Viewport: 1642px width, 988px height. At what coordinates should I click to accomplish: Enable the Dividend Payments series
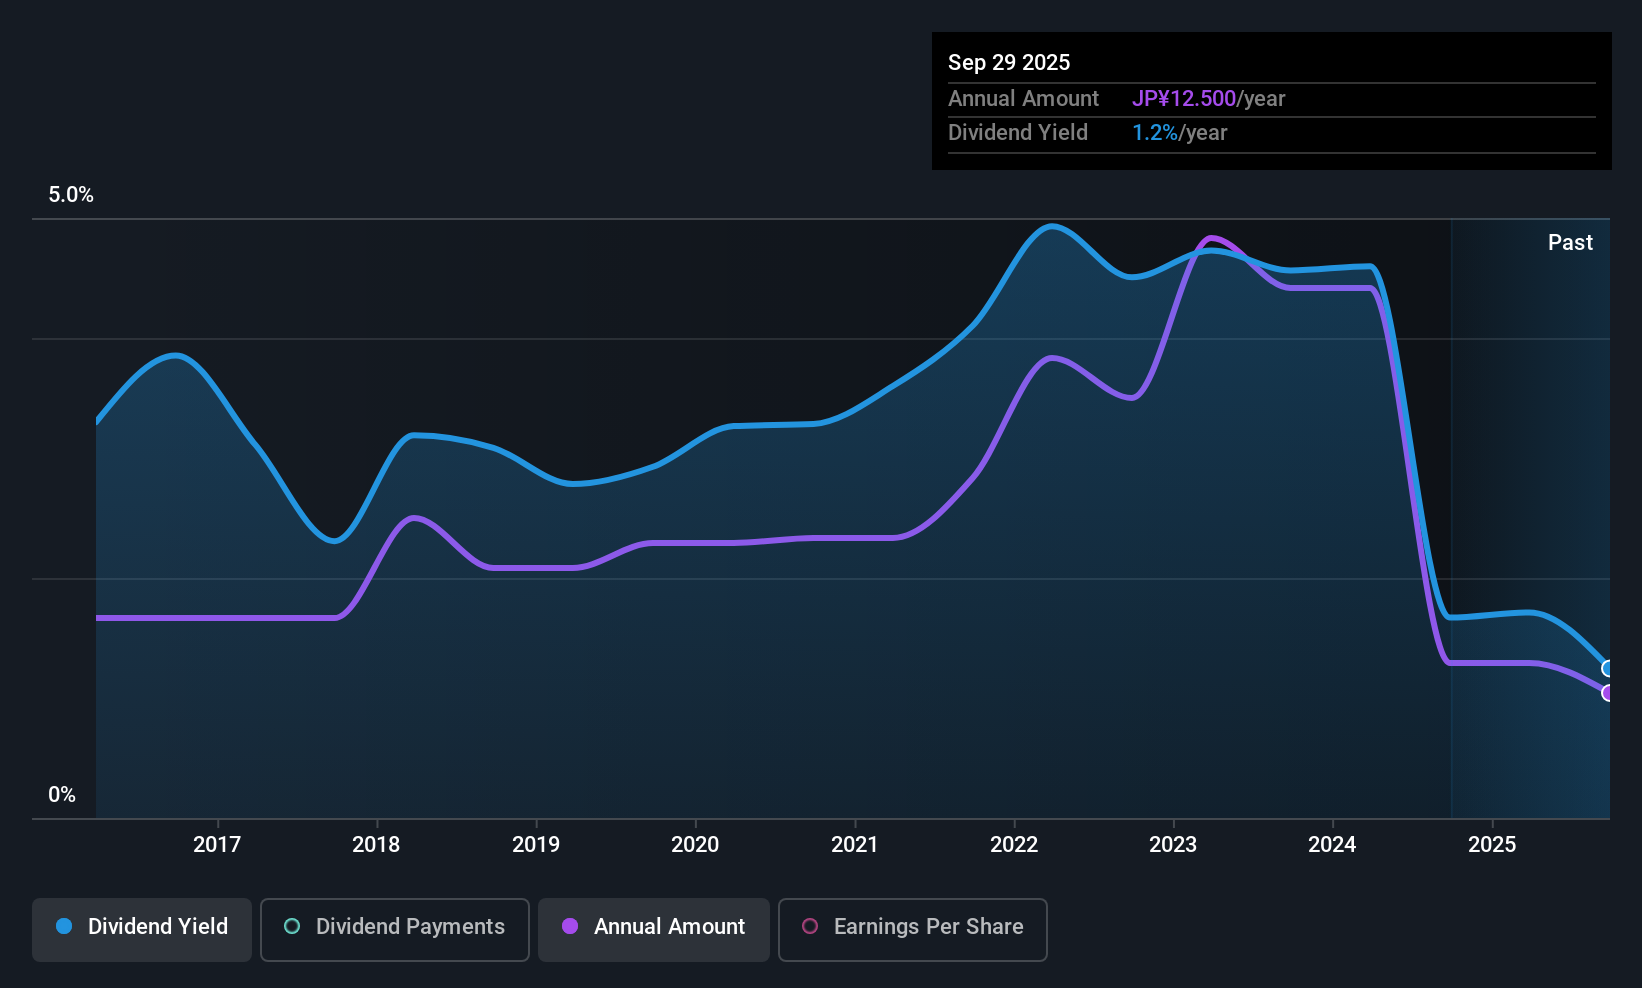pyautogui.click(x=394, y=929)
